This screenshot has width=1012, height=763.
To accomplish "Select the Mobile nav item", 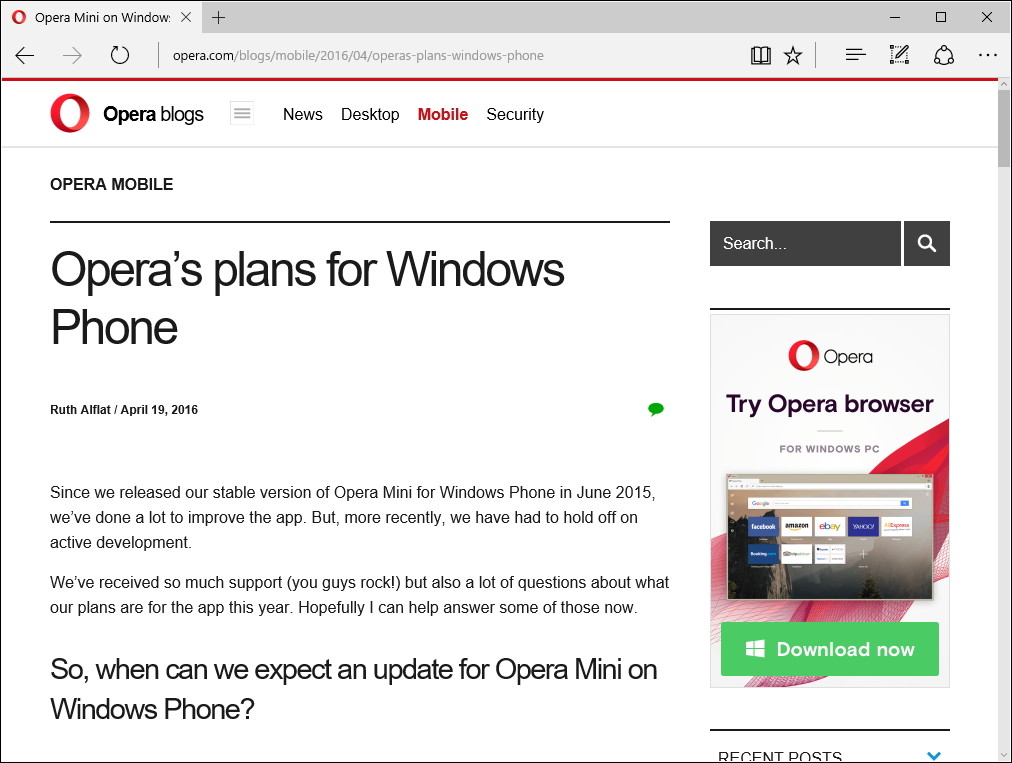I will tap(443, 114).
